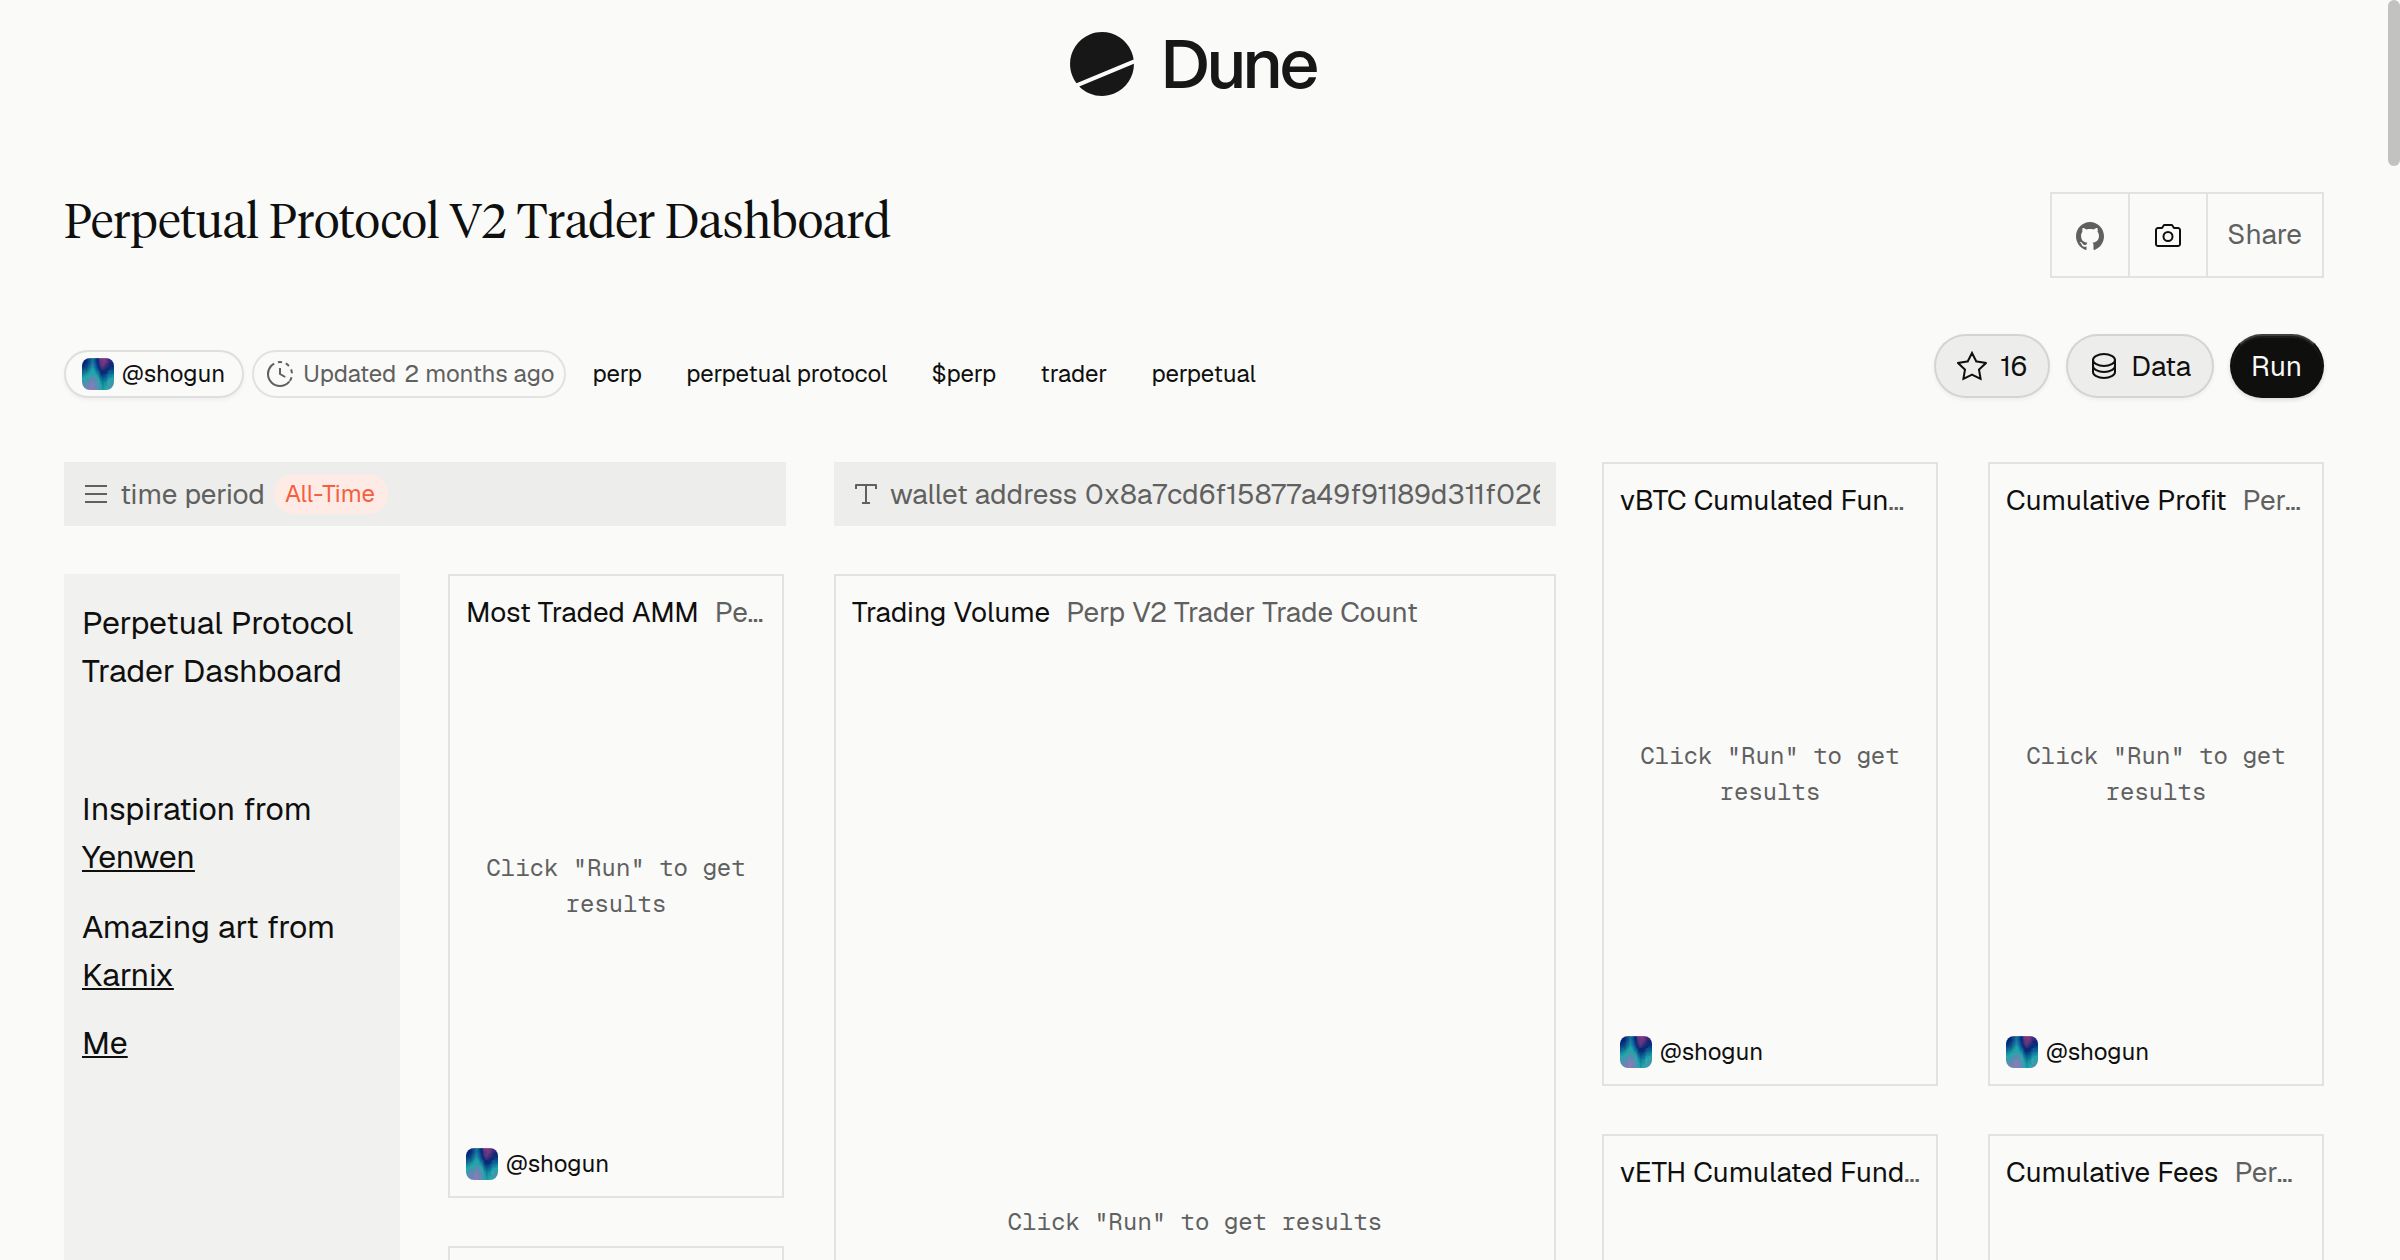This screenshot has height=1260, width=2400.
Task: Open Most Traded AMM chart title
Action: 582,612
